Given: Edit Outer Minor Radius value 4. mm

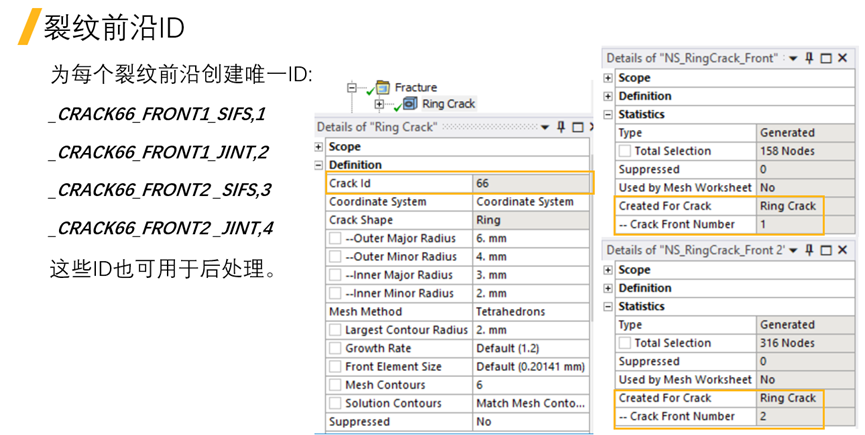Looking at the screenshot, I should pos(532,256).
